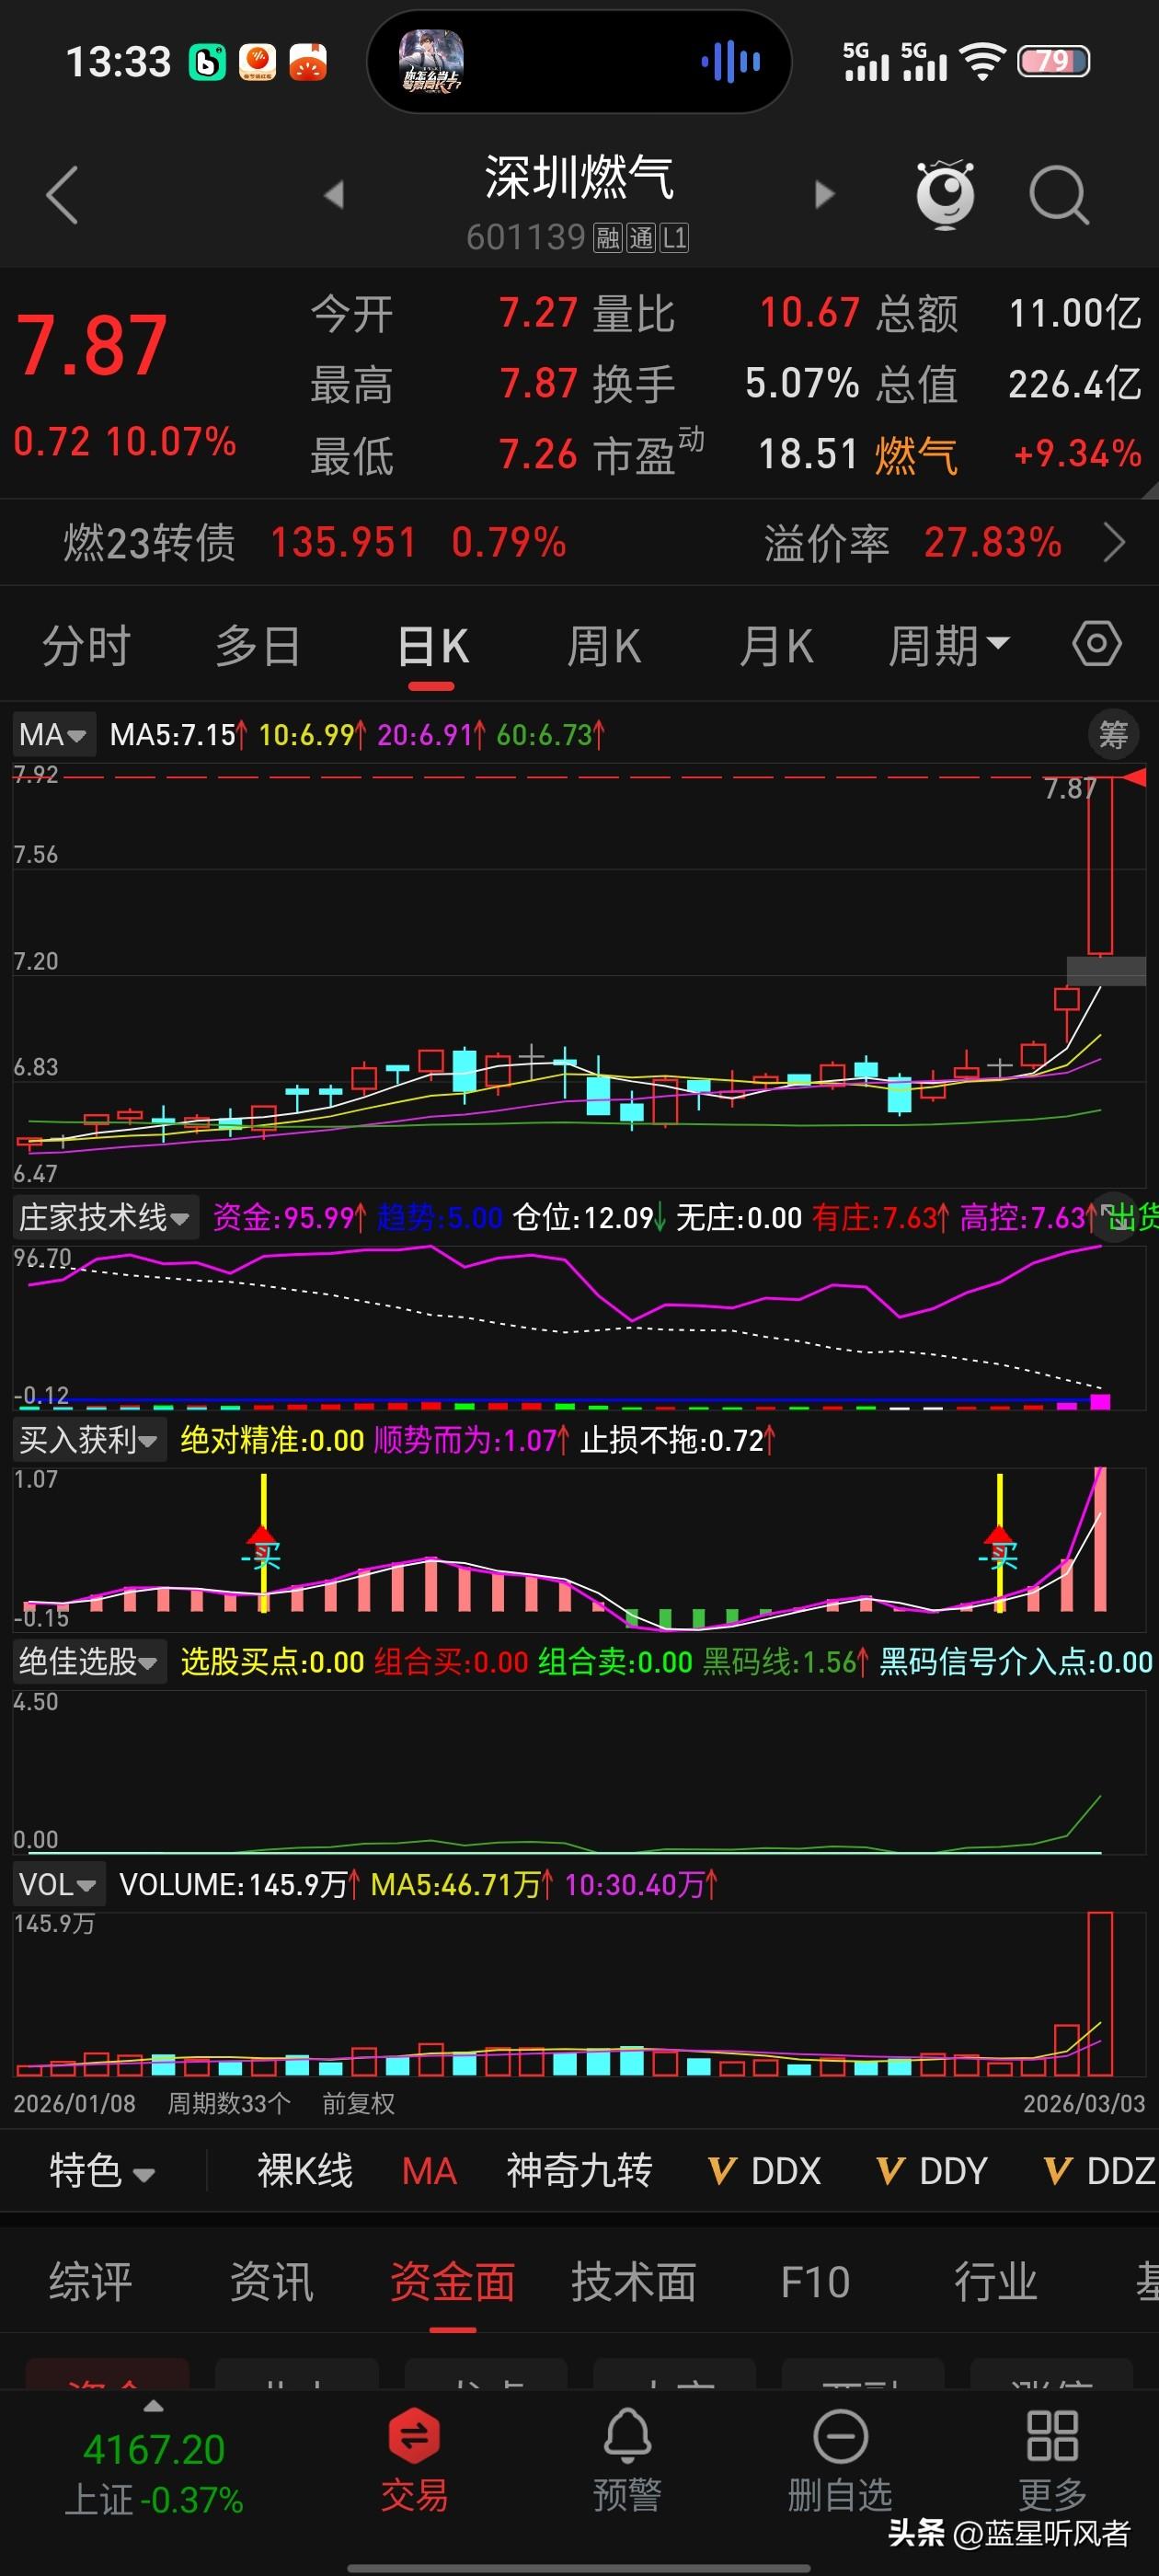Tap the back arrow icon
1159x2576 pixels.
(62, 194)
